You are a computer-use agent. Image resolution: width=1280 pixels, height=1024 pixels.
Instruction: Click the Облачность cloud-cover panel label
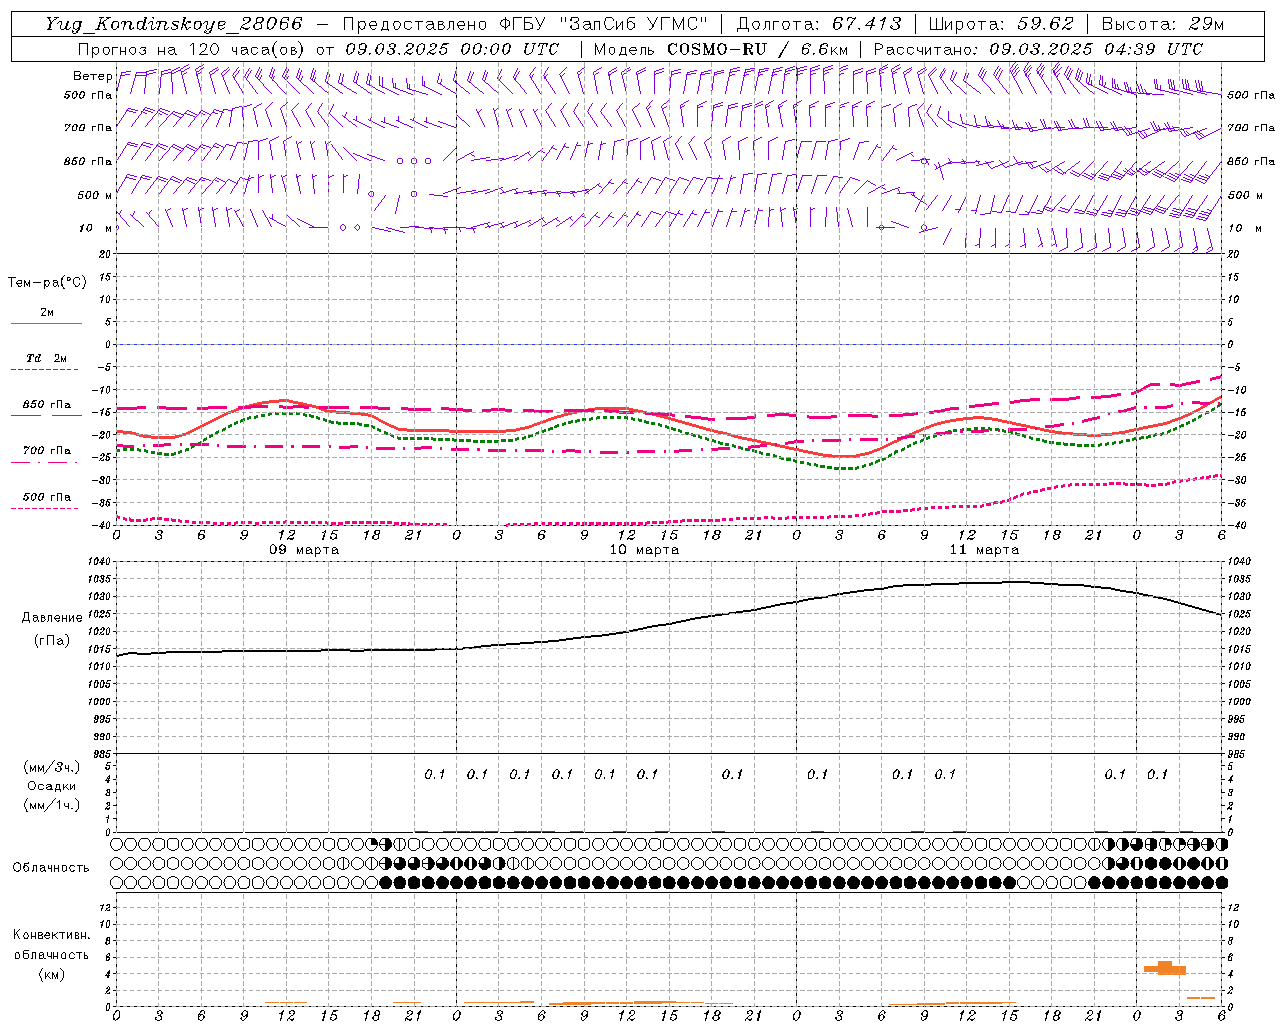51,868
